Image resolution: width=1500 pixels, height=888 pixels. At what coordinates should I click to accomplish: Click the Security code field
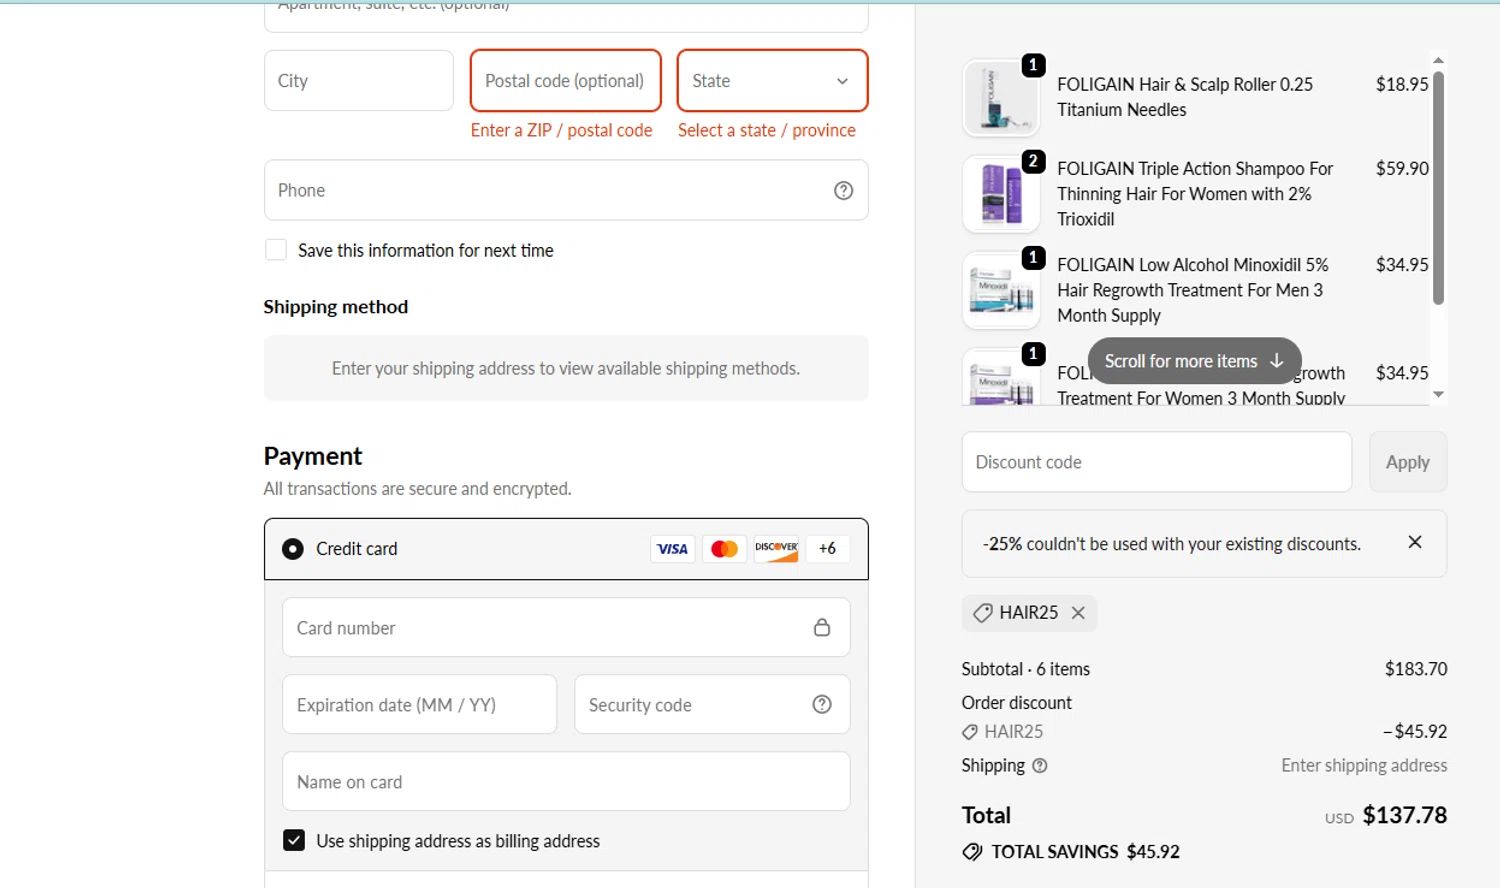pyautogui.click(x=712, y=704)
